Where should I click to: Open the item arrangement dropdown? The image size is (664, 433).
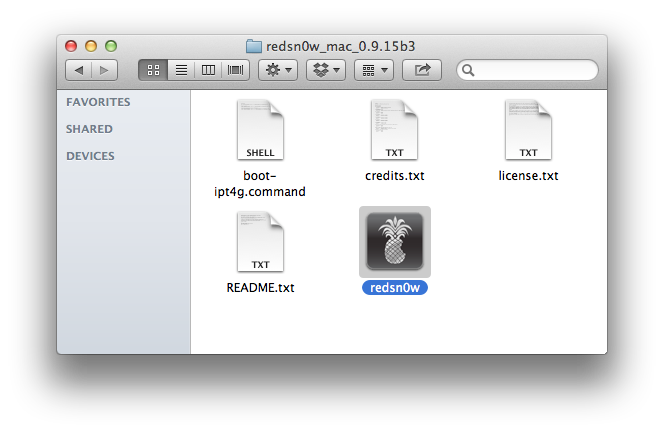click(x=374, y=70)
